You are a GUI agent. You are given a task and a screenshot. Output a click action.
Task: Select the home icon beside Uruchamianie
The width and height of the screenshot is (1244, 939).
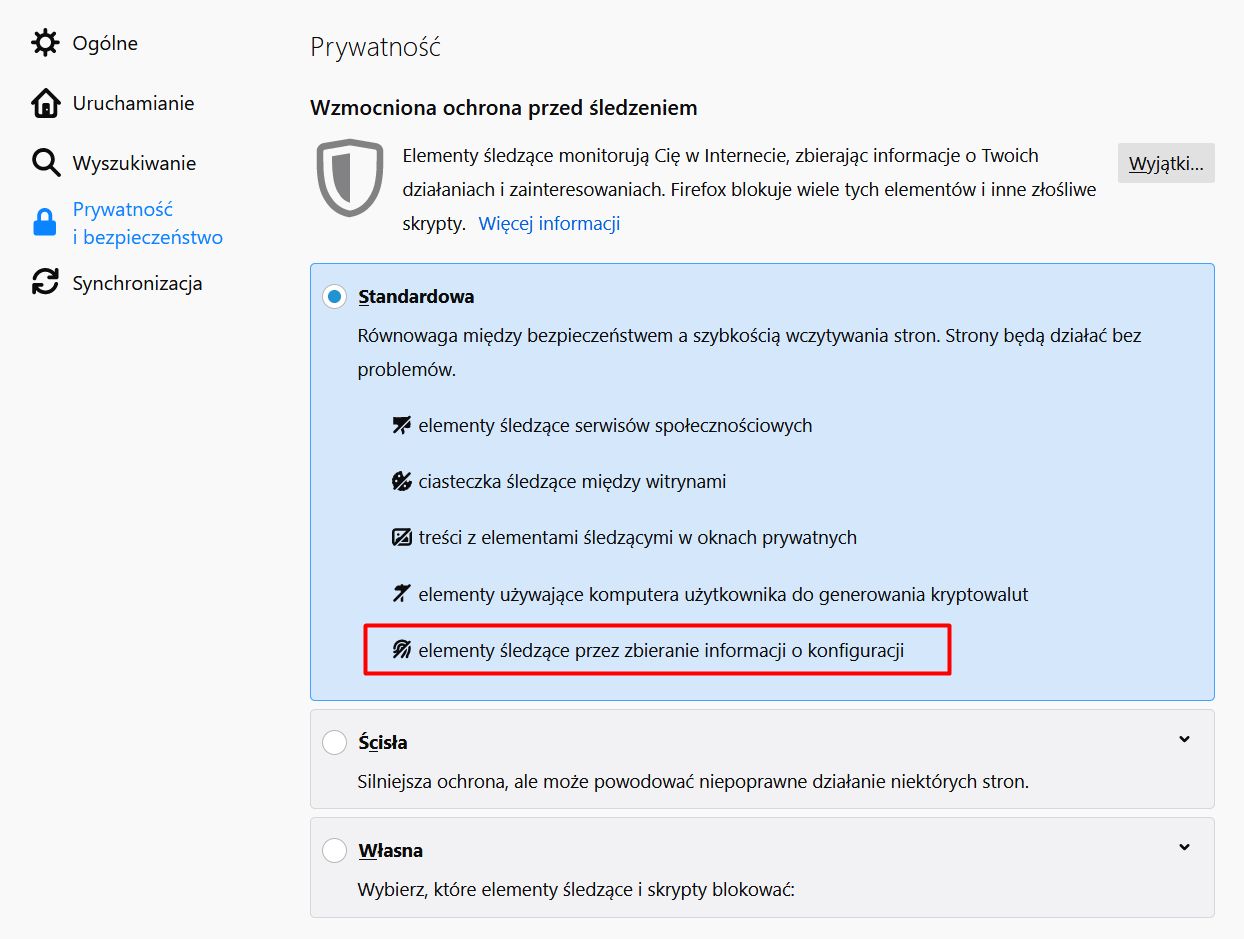click(x=45, y=102)
